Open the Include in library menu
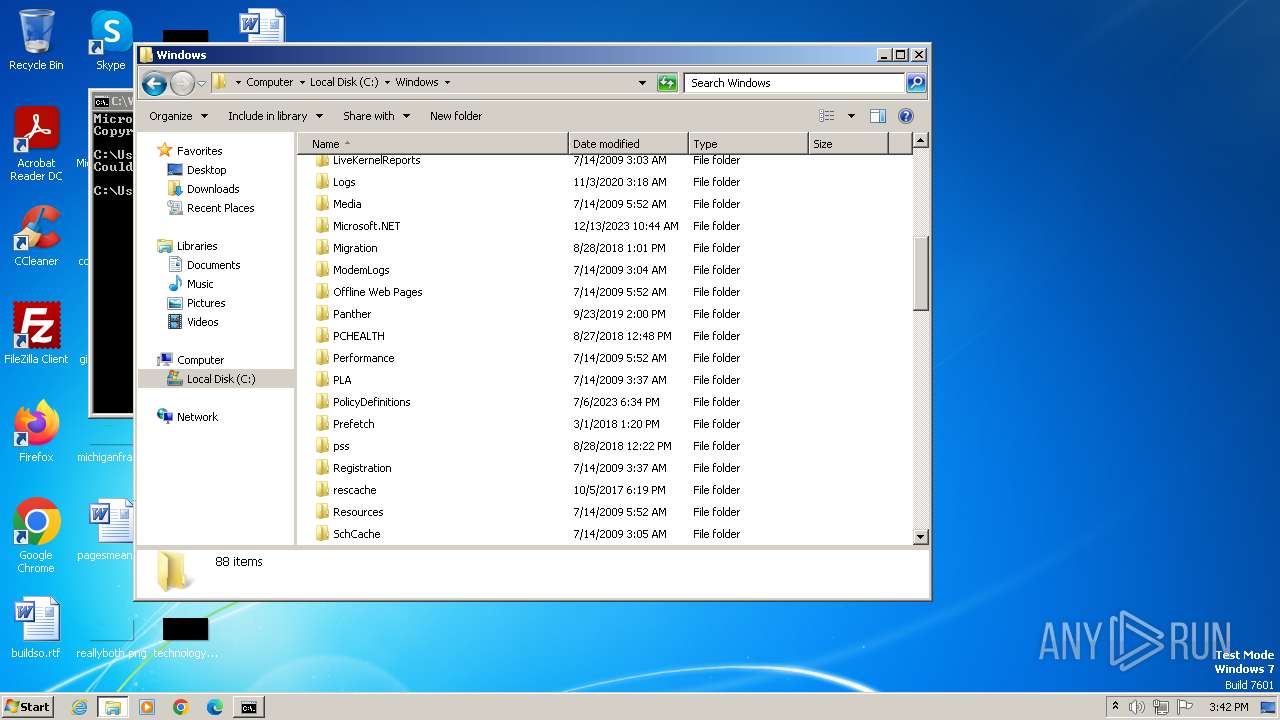 (275, 116)
